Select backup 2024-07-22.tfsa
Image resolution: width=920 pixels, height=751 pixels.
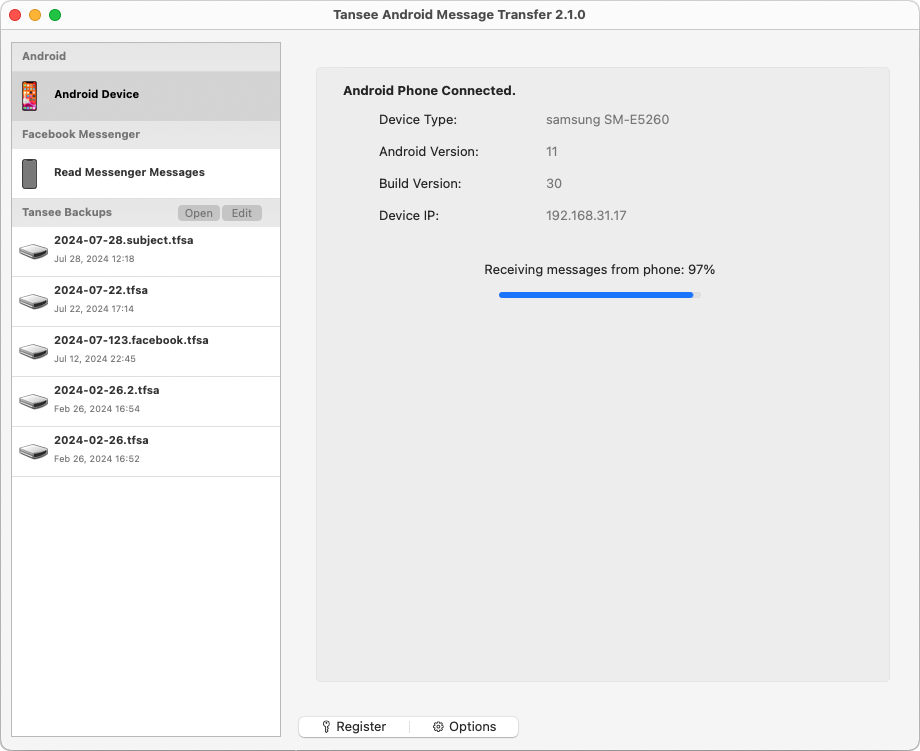coord(146,302)
